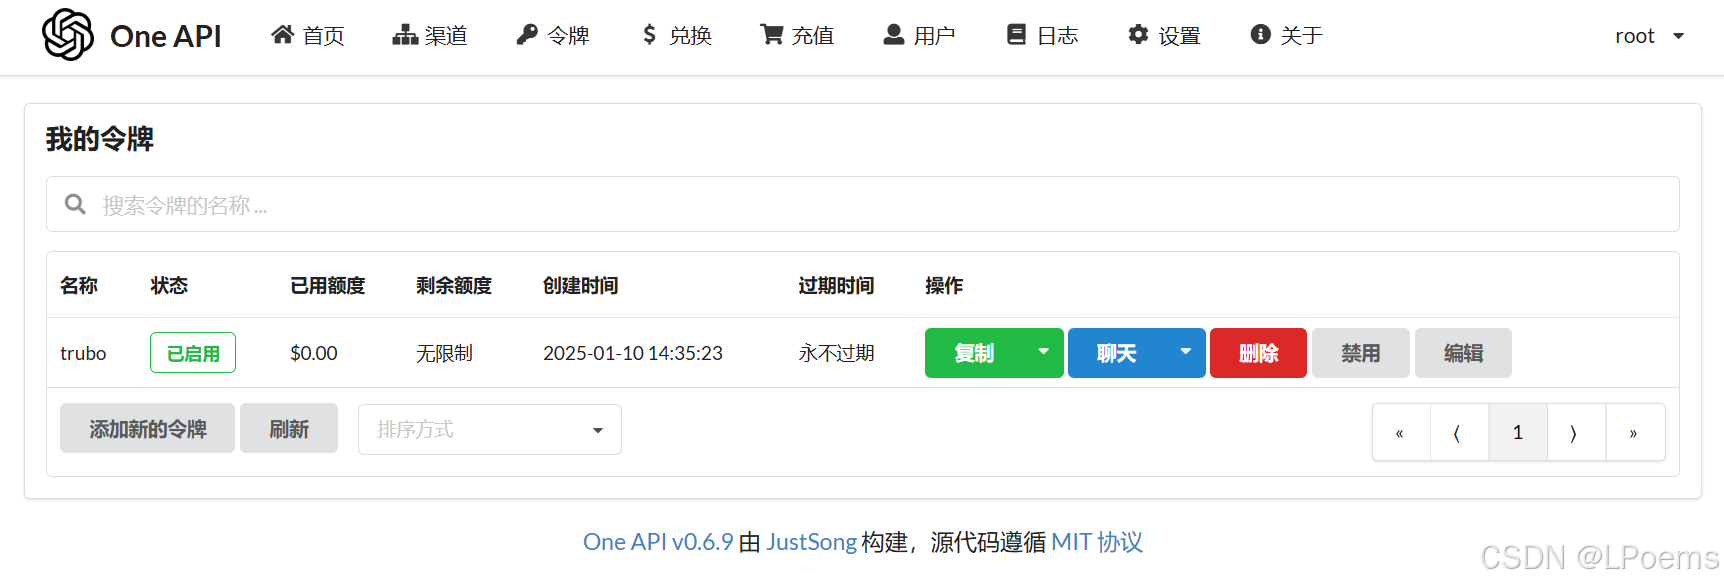Click the gear icon beside 设置
This screenshot has width=1724, height=587.
pos(1138,35)
